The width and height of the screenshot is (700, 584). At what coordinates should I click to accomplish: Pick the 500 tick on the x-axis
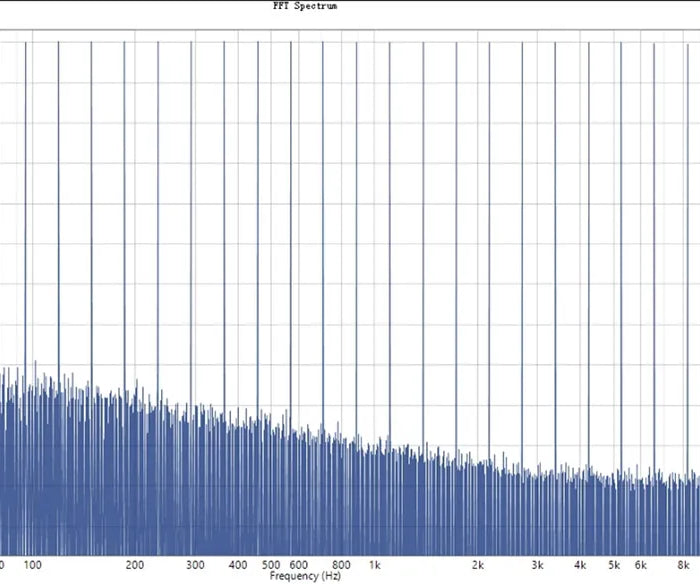click(x=272, y=565)
